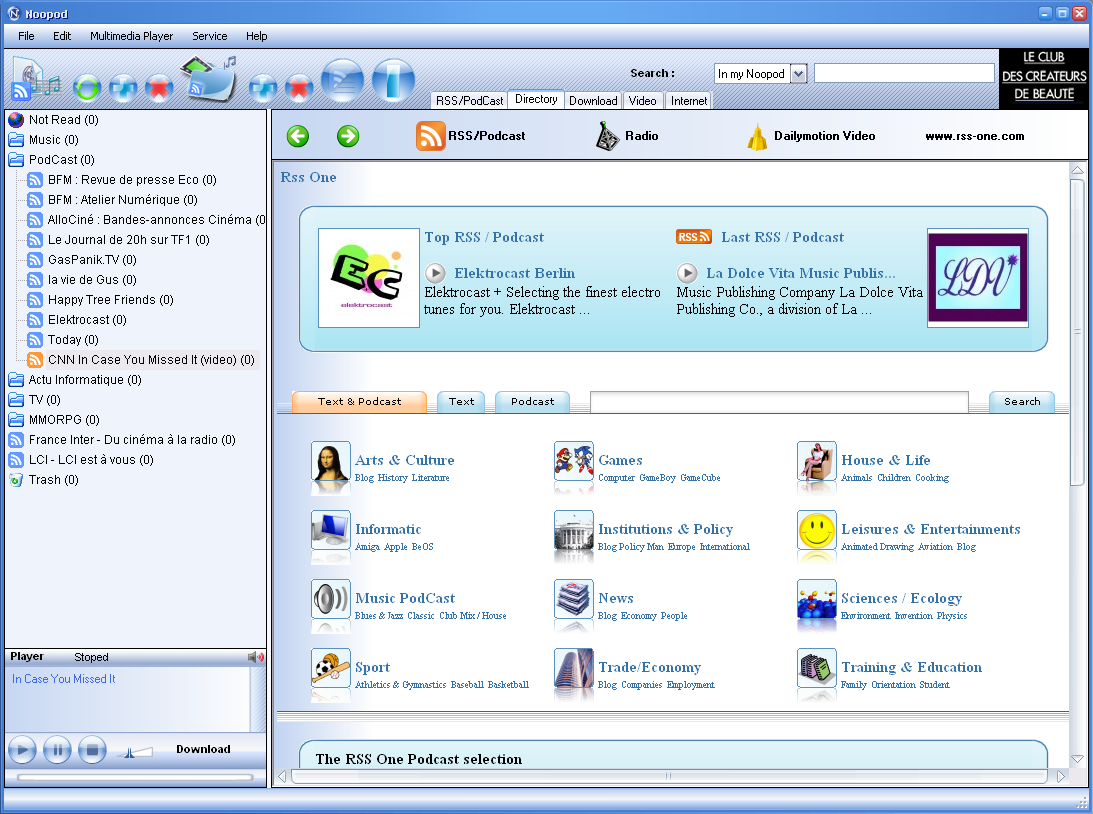Click the round RSS list toolbar icon
1093x814 pixels.
point(342,81)
